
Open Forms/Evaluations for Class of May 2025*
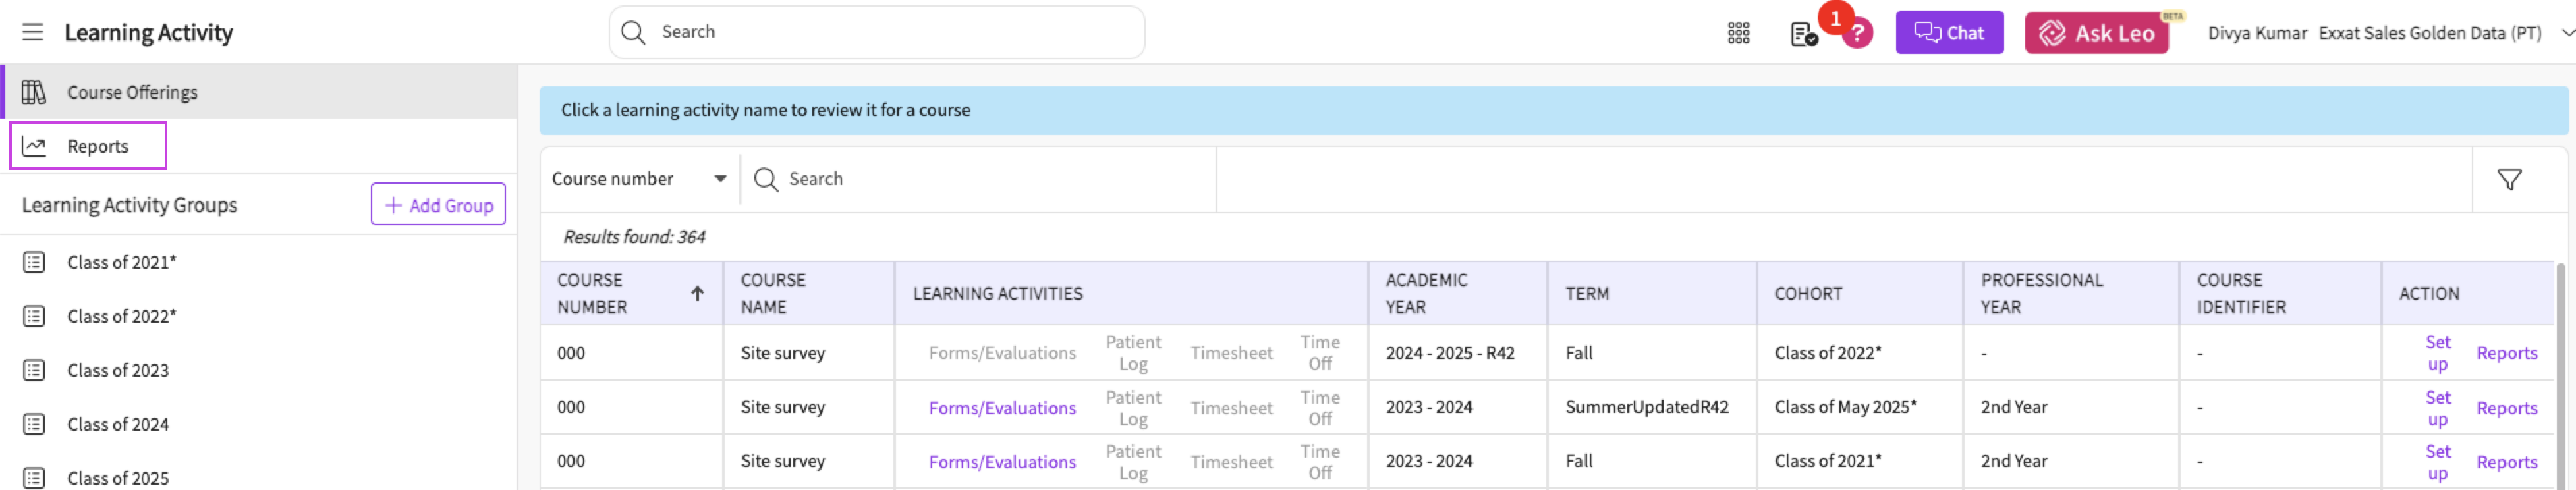(x=1002, y=408)
